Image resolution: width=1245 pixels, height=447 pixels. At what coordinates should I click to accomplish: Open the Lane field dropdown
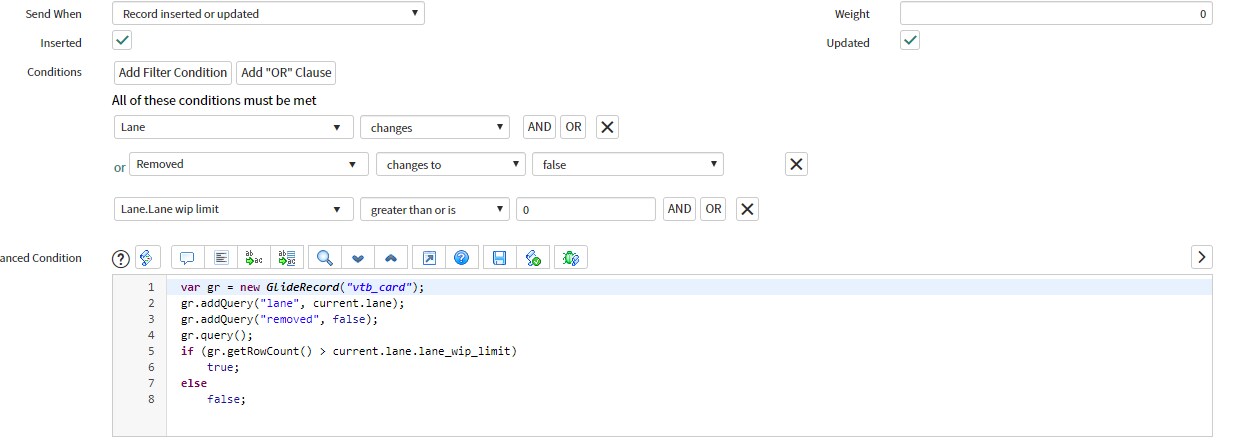pyautogui.click(x=233, y=127)
